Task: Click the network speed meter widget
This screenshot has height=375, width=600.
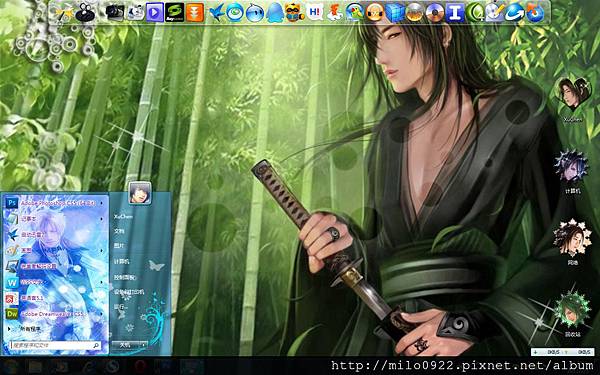Action: (x=562, y=352)
